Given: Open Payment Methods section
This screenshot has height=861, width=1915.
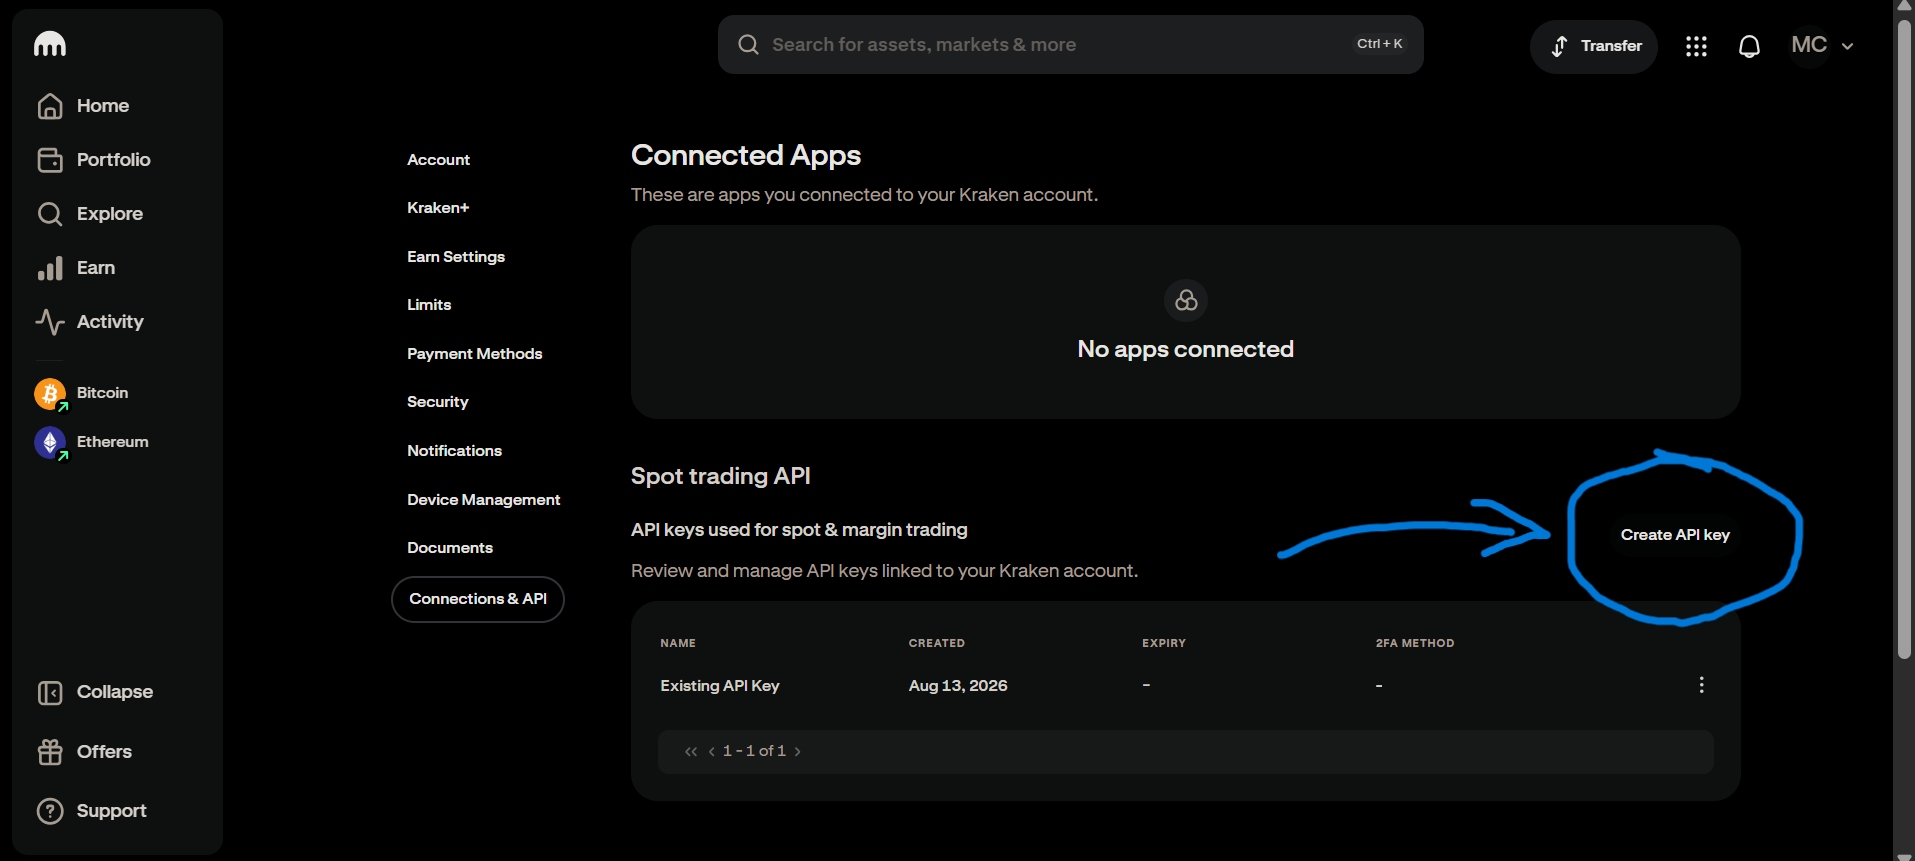Looking at the screenshot, I should [475, 354].
